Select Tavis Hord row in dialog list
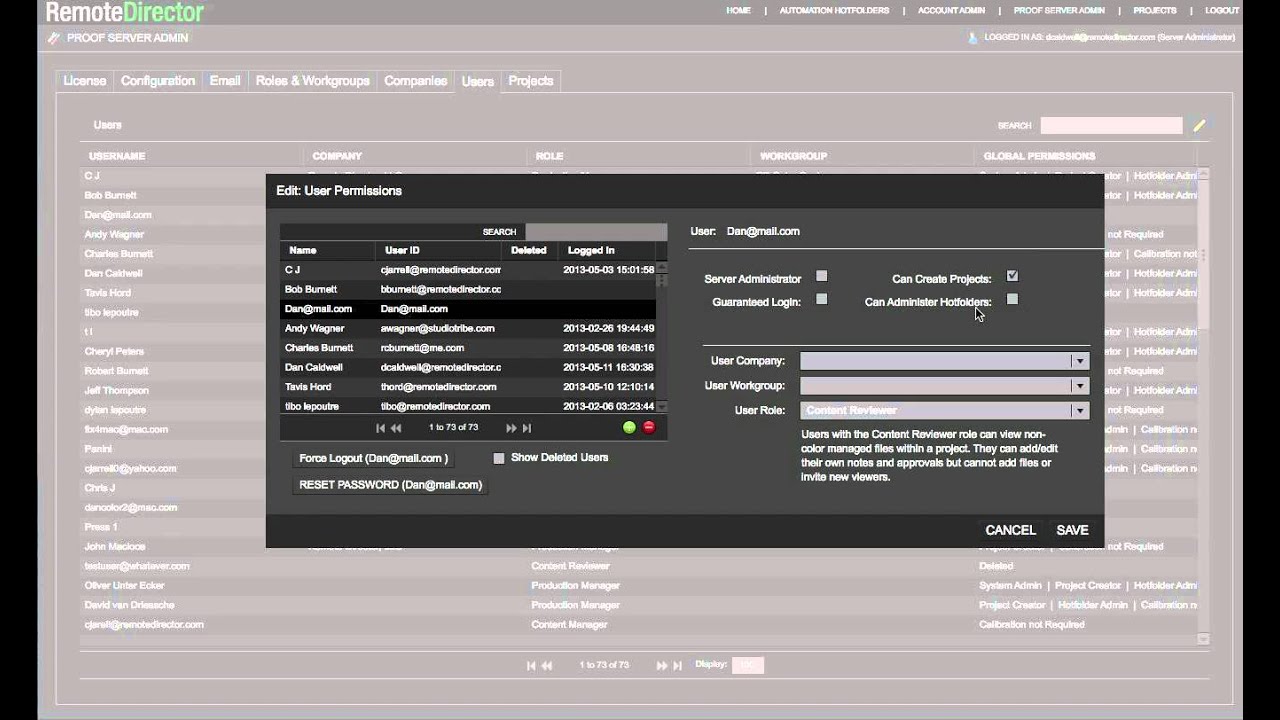This screenshot has height=720, width=1280. (468, 387)
